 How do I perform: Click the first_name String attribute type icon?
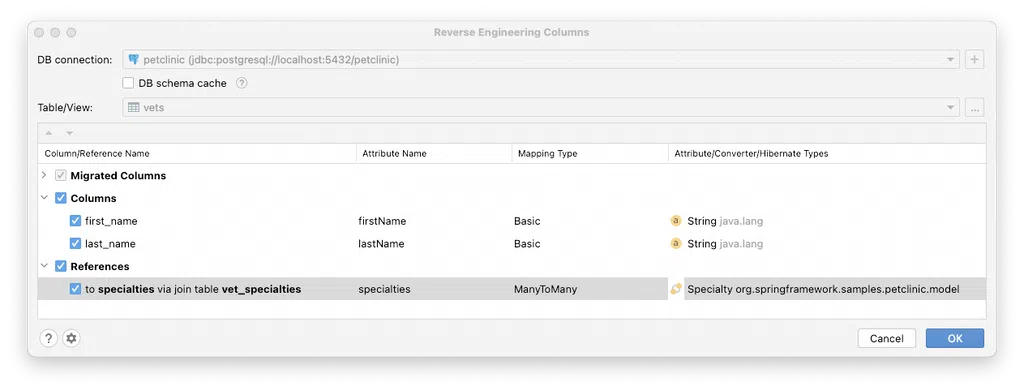pos(676,221)
